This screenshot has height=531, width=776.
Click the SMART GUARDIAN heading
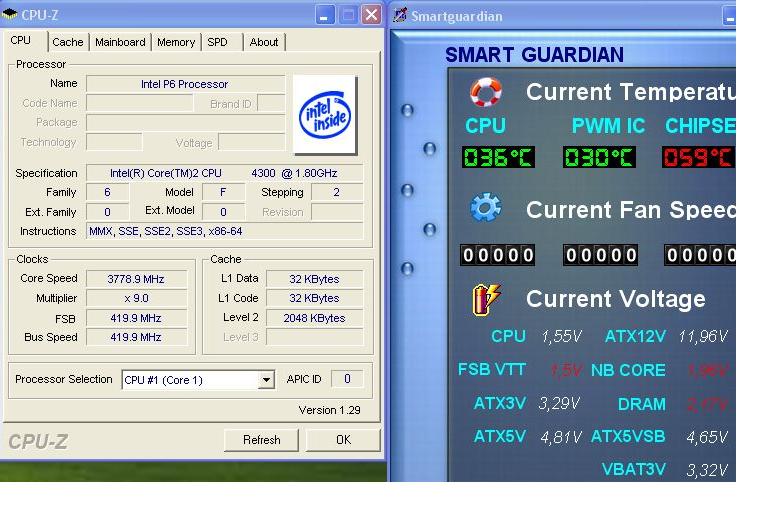coord(534,55)
